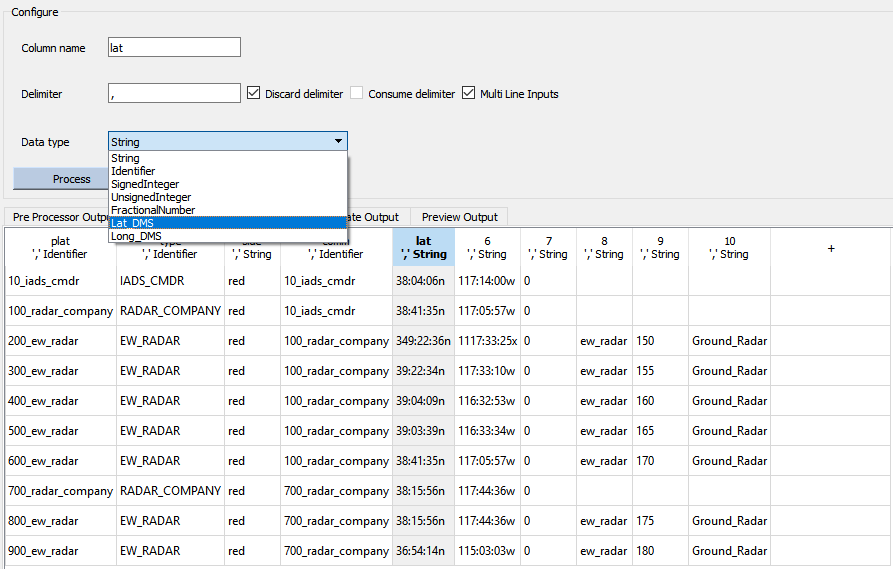Click 700_radar_company in the plat column

pyautogui.click(x=60, y=491)
